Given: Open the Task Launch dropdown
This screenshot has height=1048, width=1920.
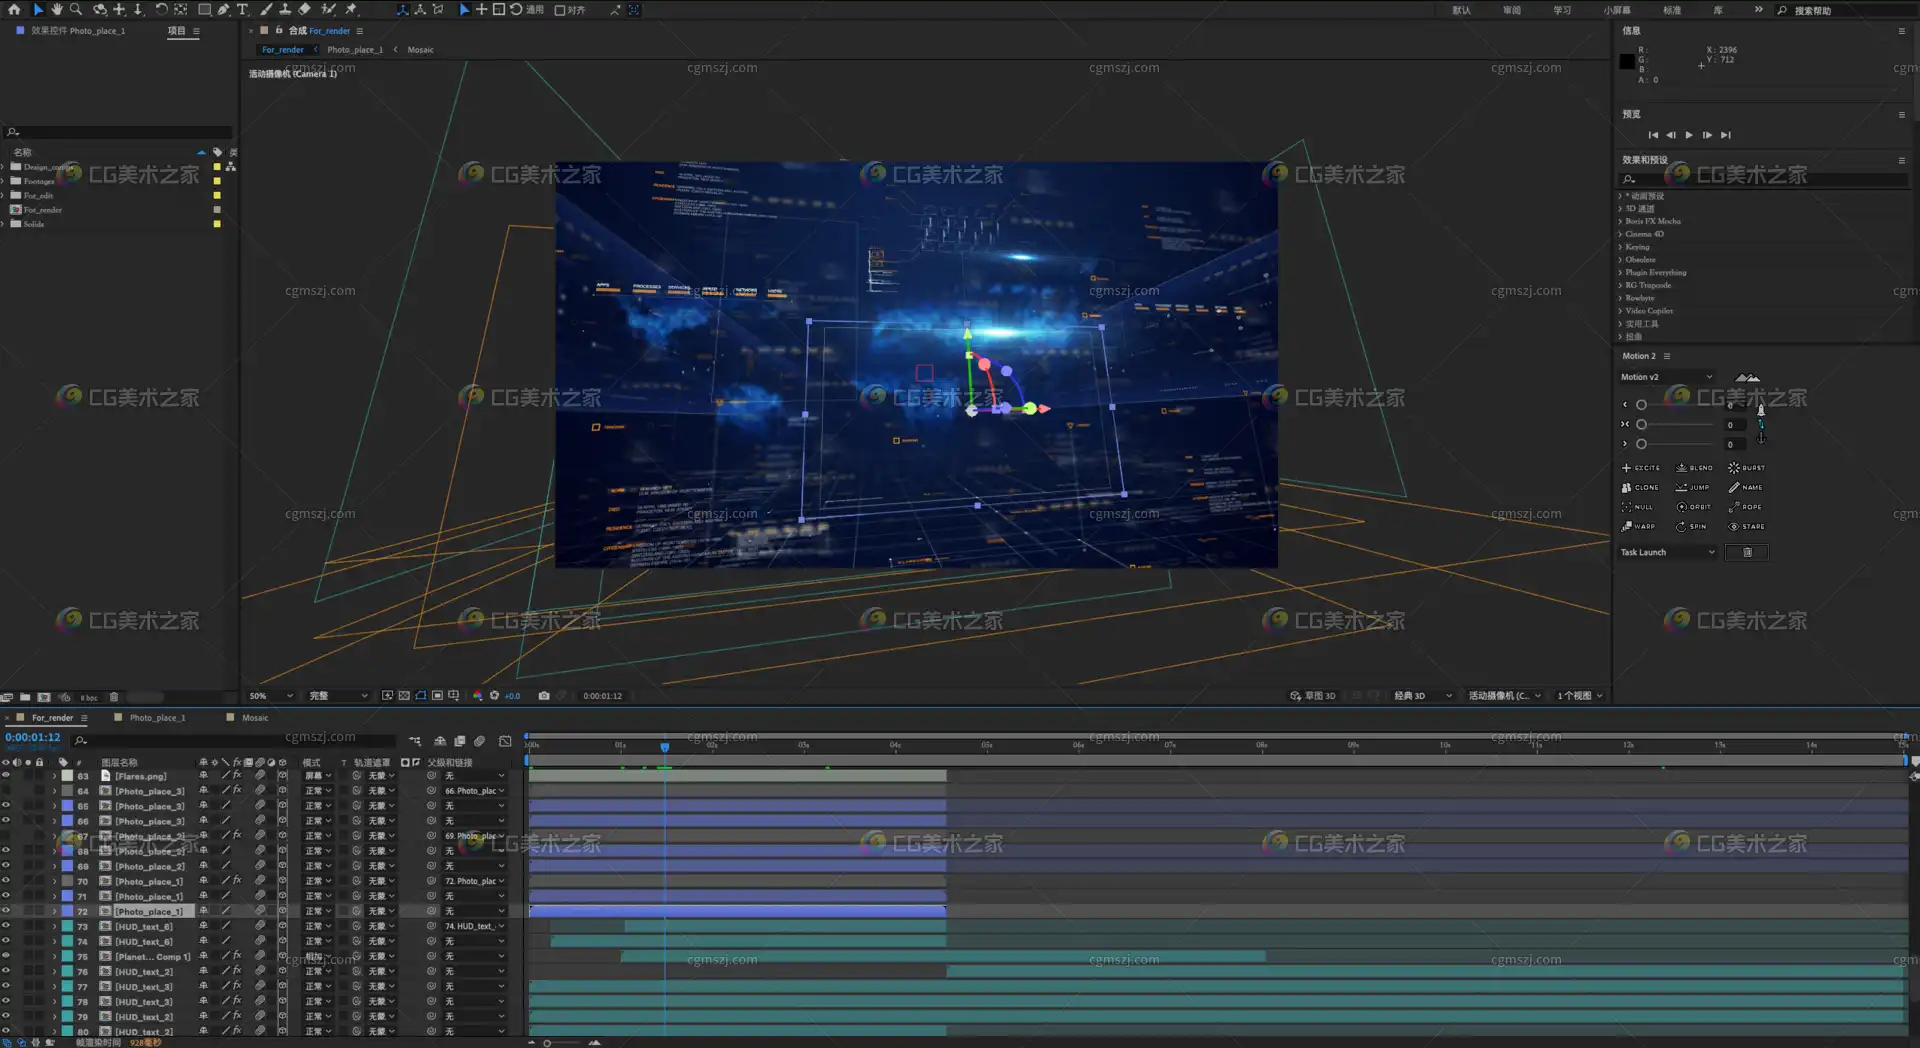Looking at the screenshot, I should click(1667, 552).
